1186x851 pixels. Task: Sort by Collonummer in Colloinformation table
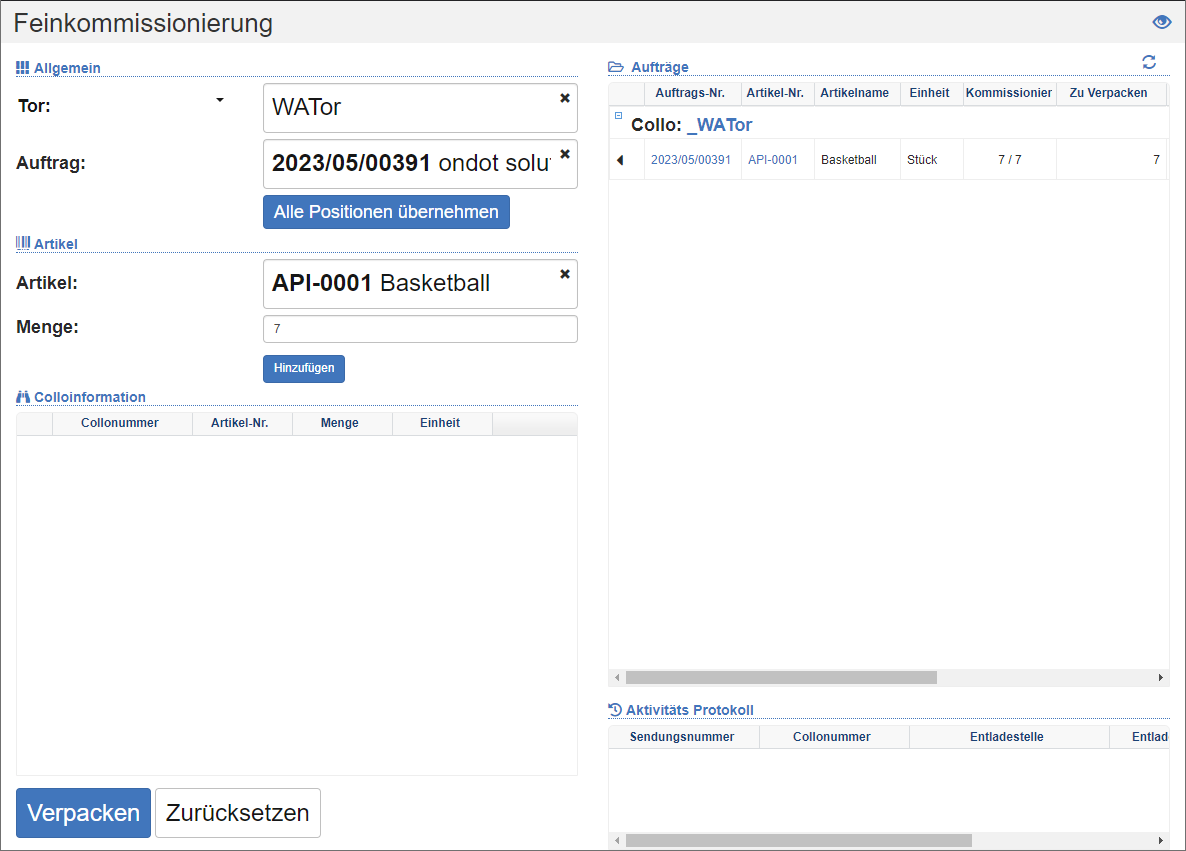[x=120, y=423]
